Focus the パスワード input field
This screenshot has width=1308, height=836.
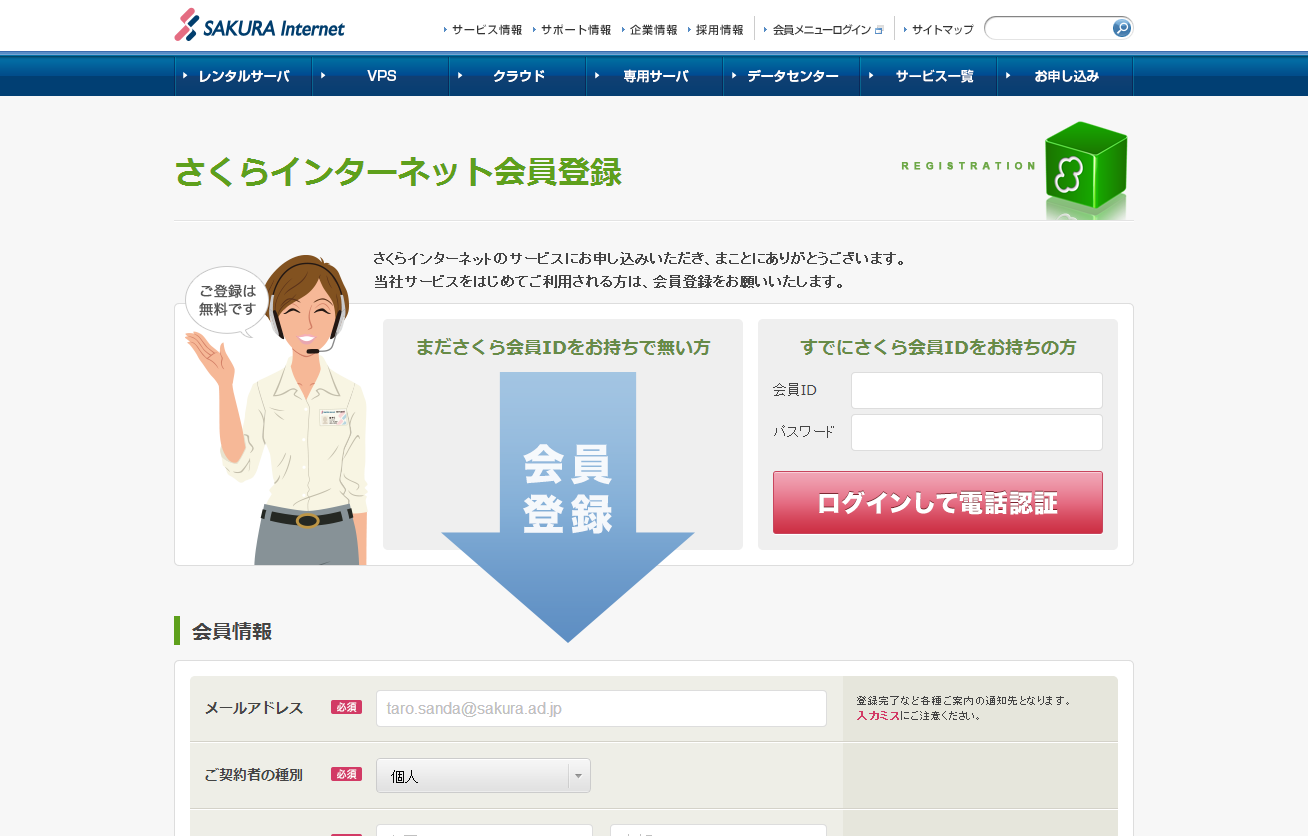pos(977,432)
